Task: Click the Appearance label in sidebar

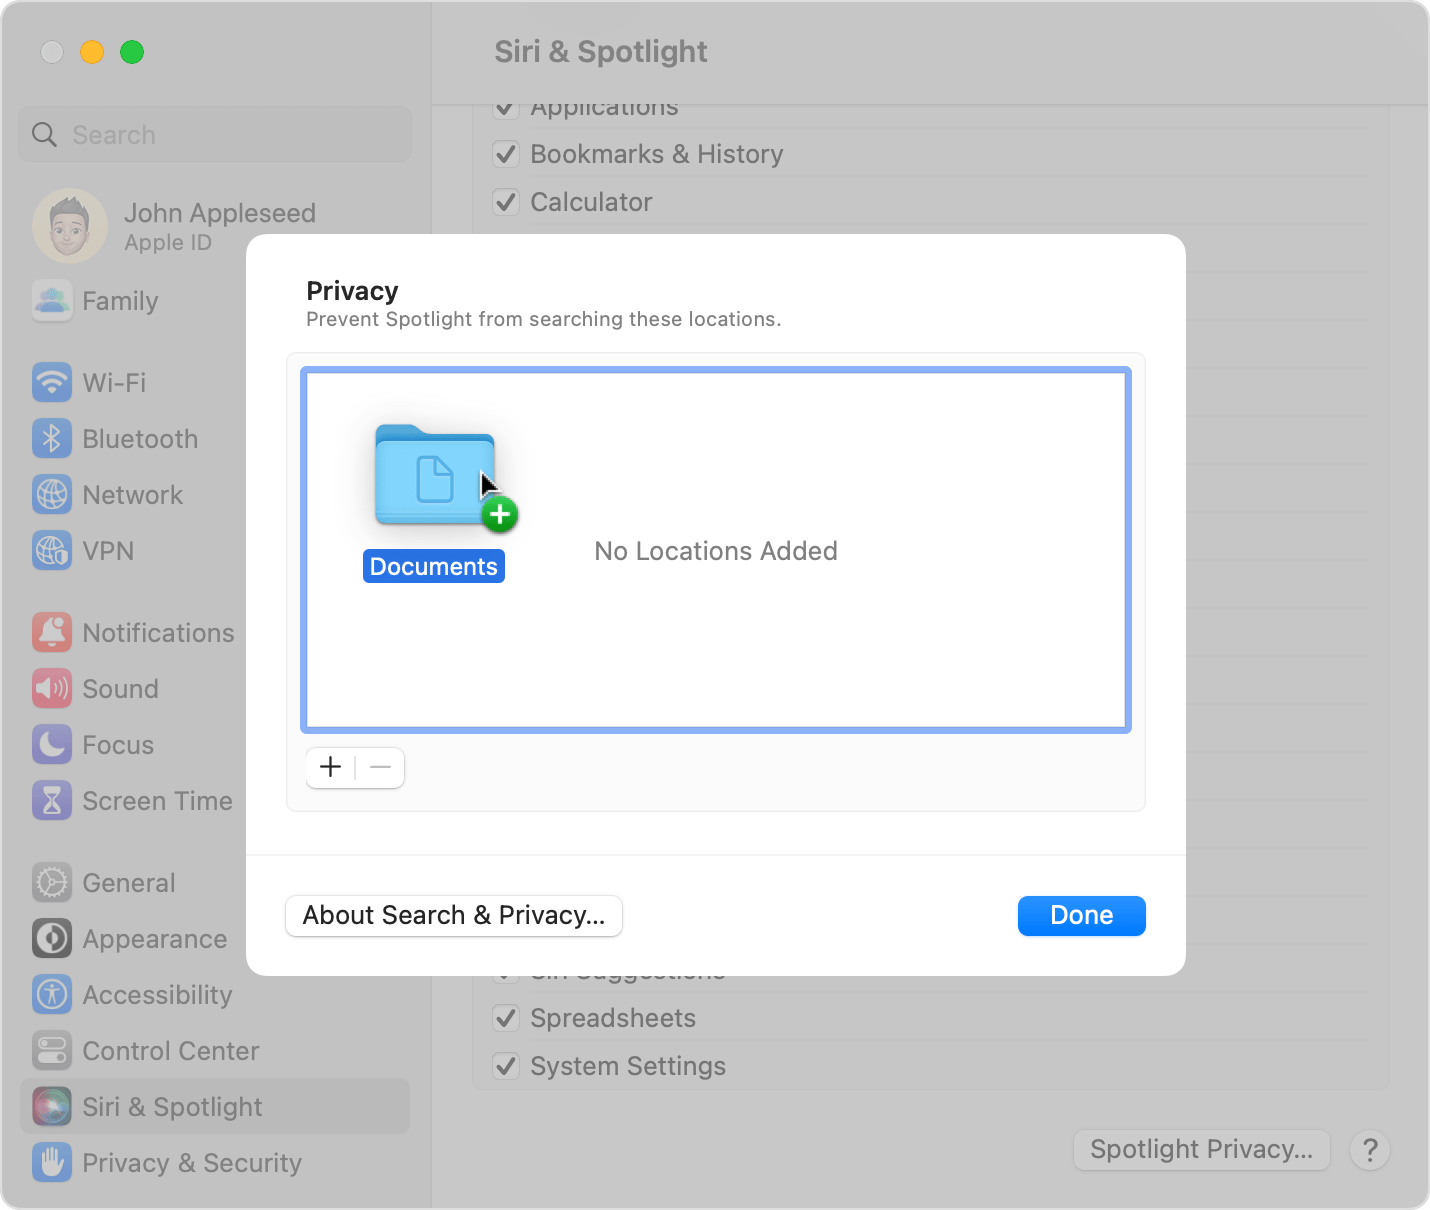Action: pyautogui.click(x=155, y=939)
